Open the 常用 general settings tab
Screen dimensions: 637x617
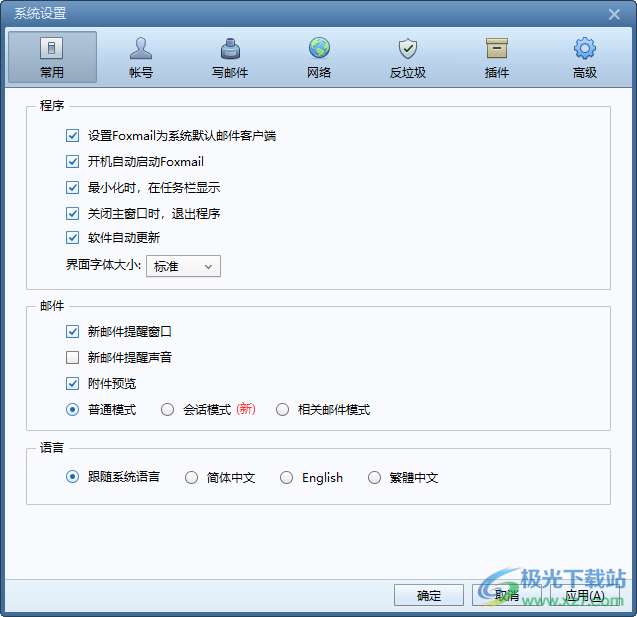[52, 57]
